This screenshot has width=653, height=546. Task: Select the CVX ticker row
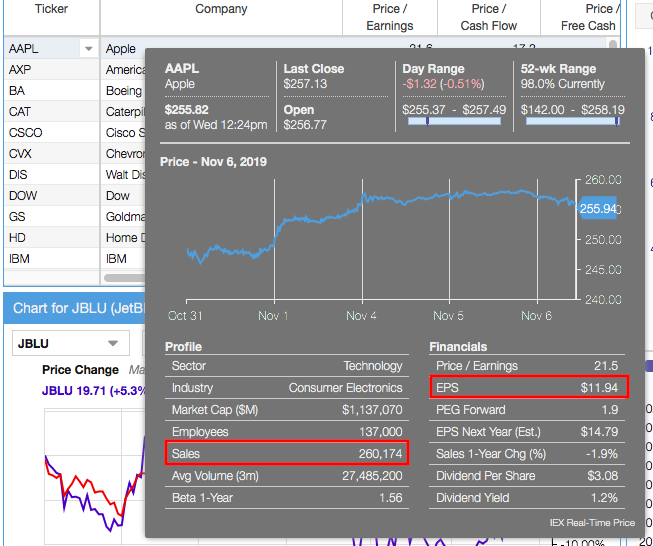52,154
